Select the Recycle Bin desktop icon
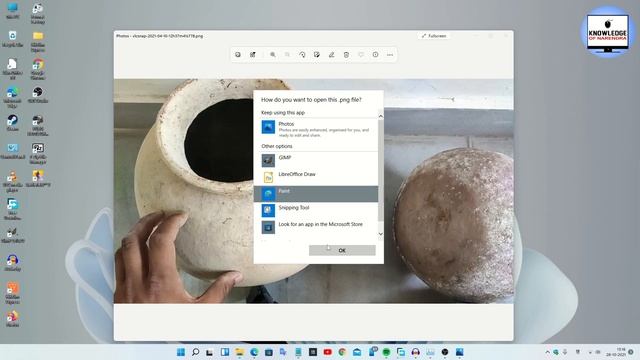Viewport: 640px width, 360px height. click(x=13, y=39)
